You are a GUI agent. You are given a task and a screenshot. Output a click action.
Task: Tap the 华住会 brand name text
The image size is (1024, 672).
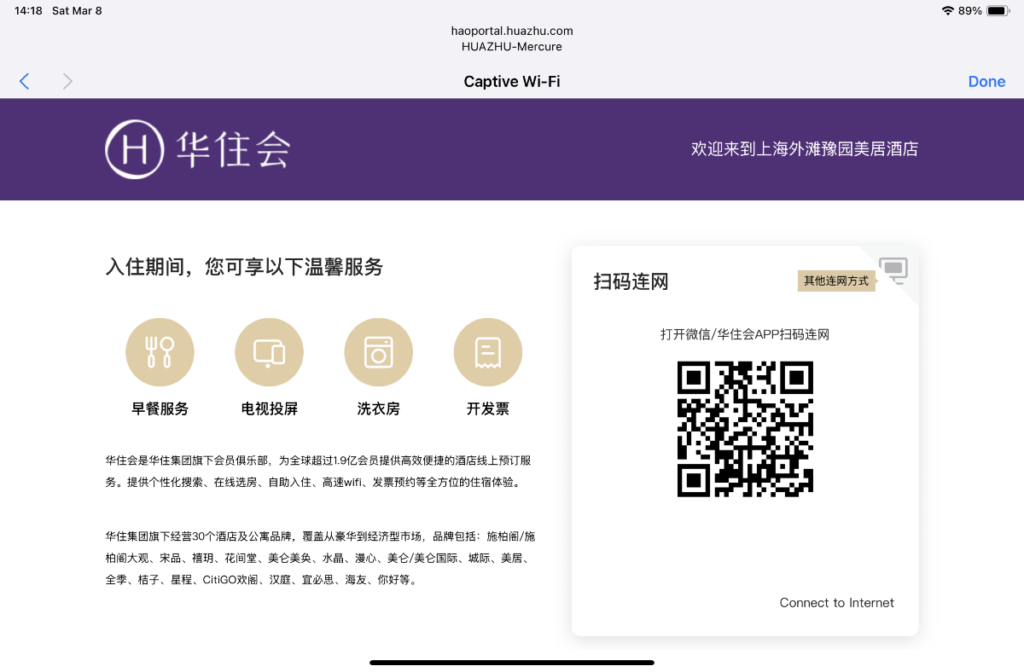[x=233, y=150]
